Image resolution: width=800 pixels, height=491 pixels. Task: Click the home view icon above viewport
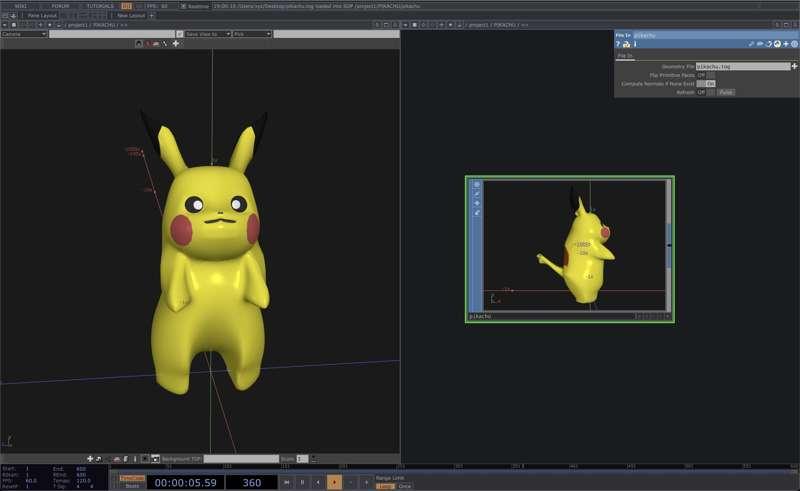pos(139,44)
